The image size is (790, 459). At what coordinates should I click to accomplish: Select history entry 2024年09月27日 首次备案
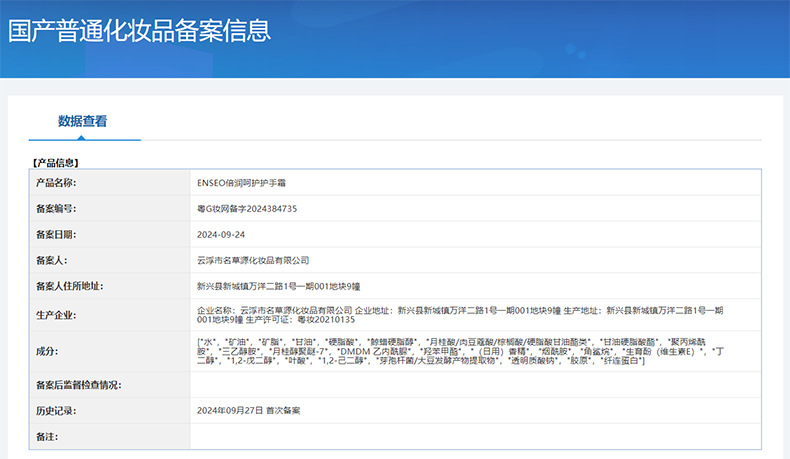[248, 411]
